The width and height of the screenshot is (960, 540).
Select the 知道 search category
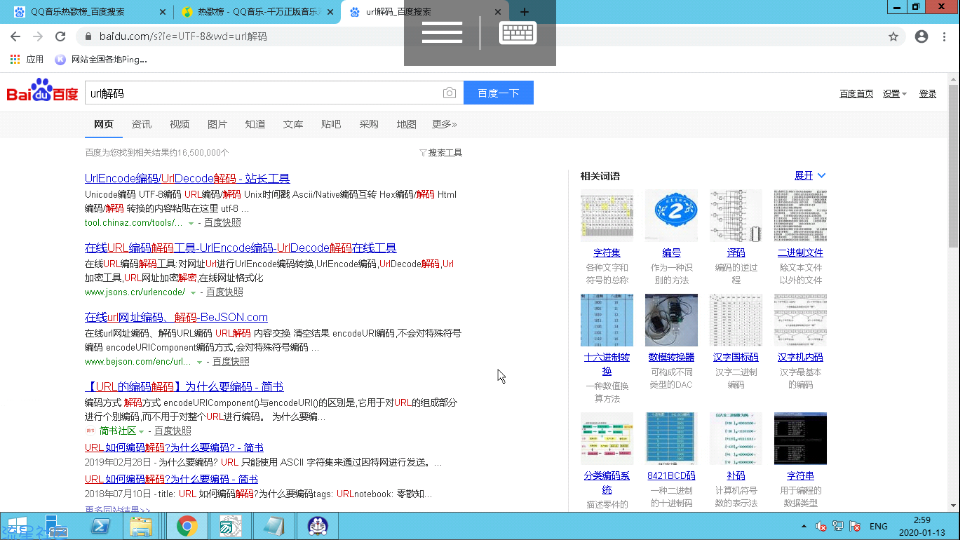pos(255,124)
